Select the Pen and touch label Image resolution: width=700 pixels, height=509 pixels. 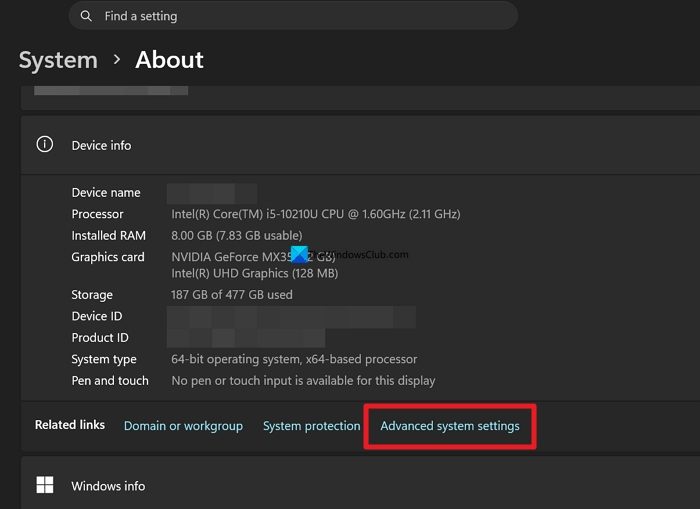[x=110, y=380]
